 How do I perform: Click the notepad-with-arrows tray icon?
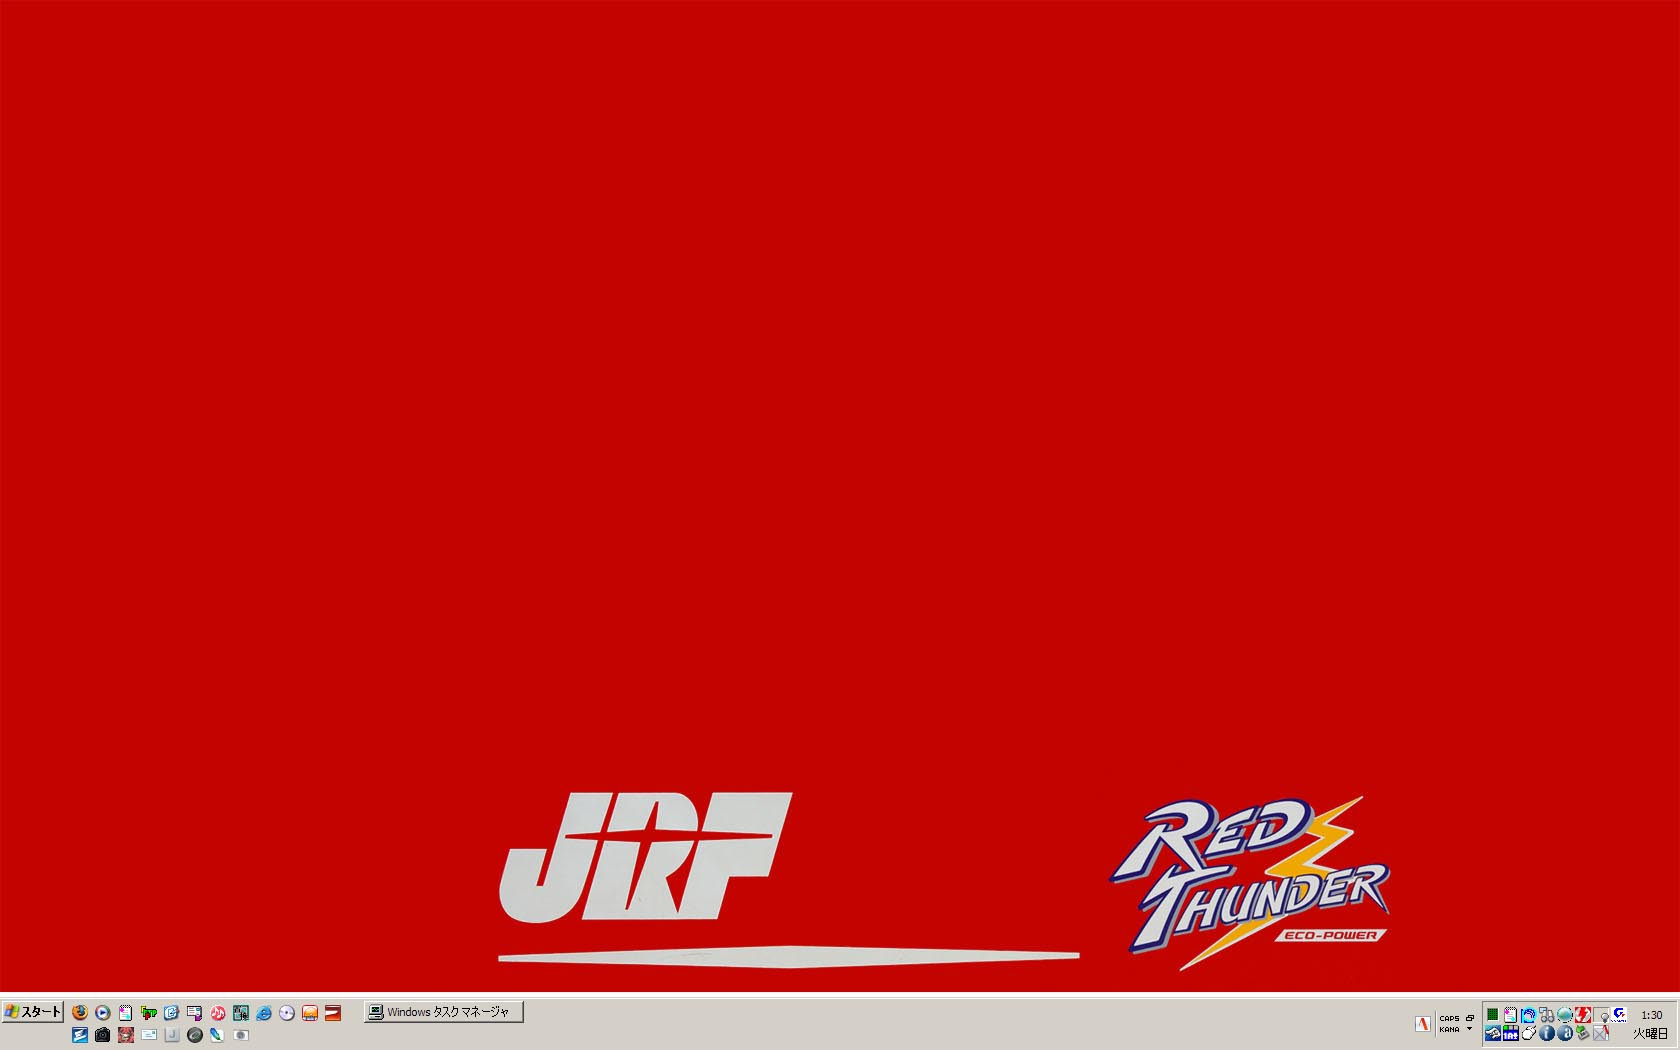click(1510, 1015)
